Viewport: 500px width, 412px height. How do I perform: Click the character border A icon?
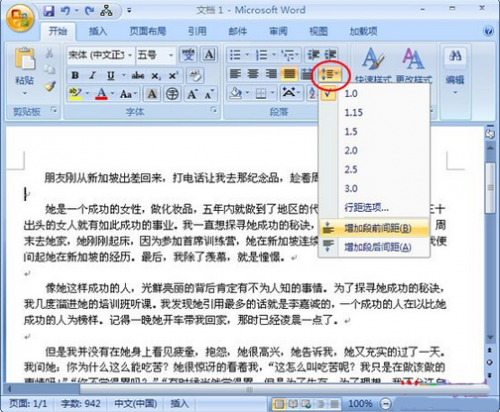209,55
